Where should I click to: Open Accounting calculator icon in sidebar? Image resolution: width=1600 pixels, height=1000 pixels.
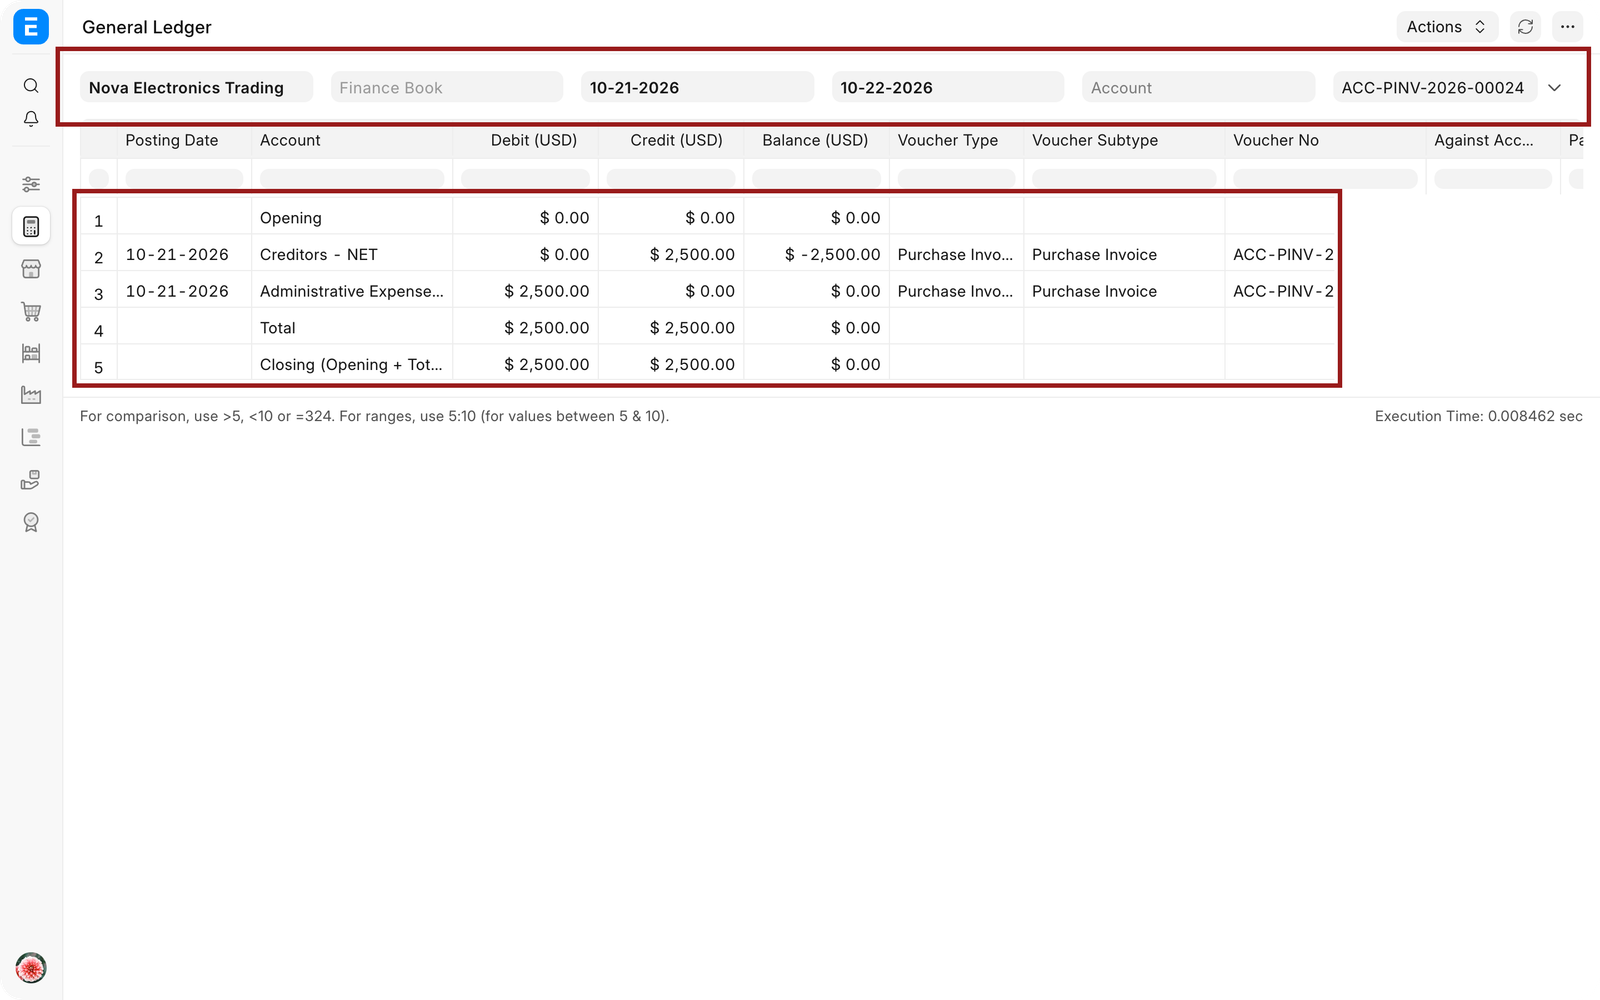tap(31, 227)
